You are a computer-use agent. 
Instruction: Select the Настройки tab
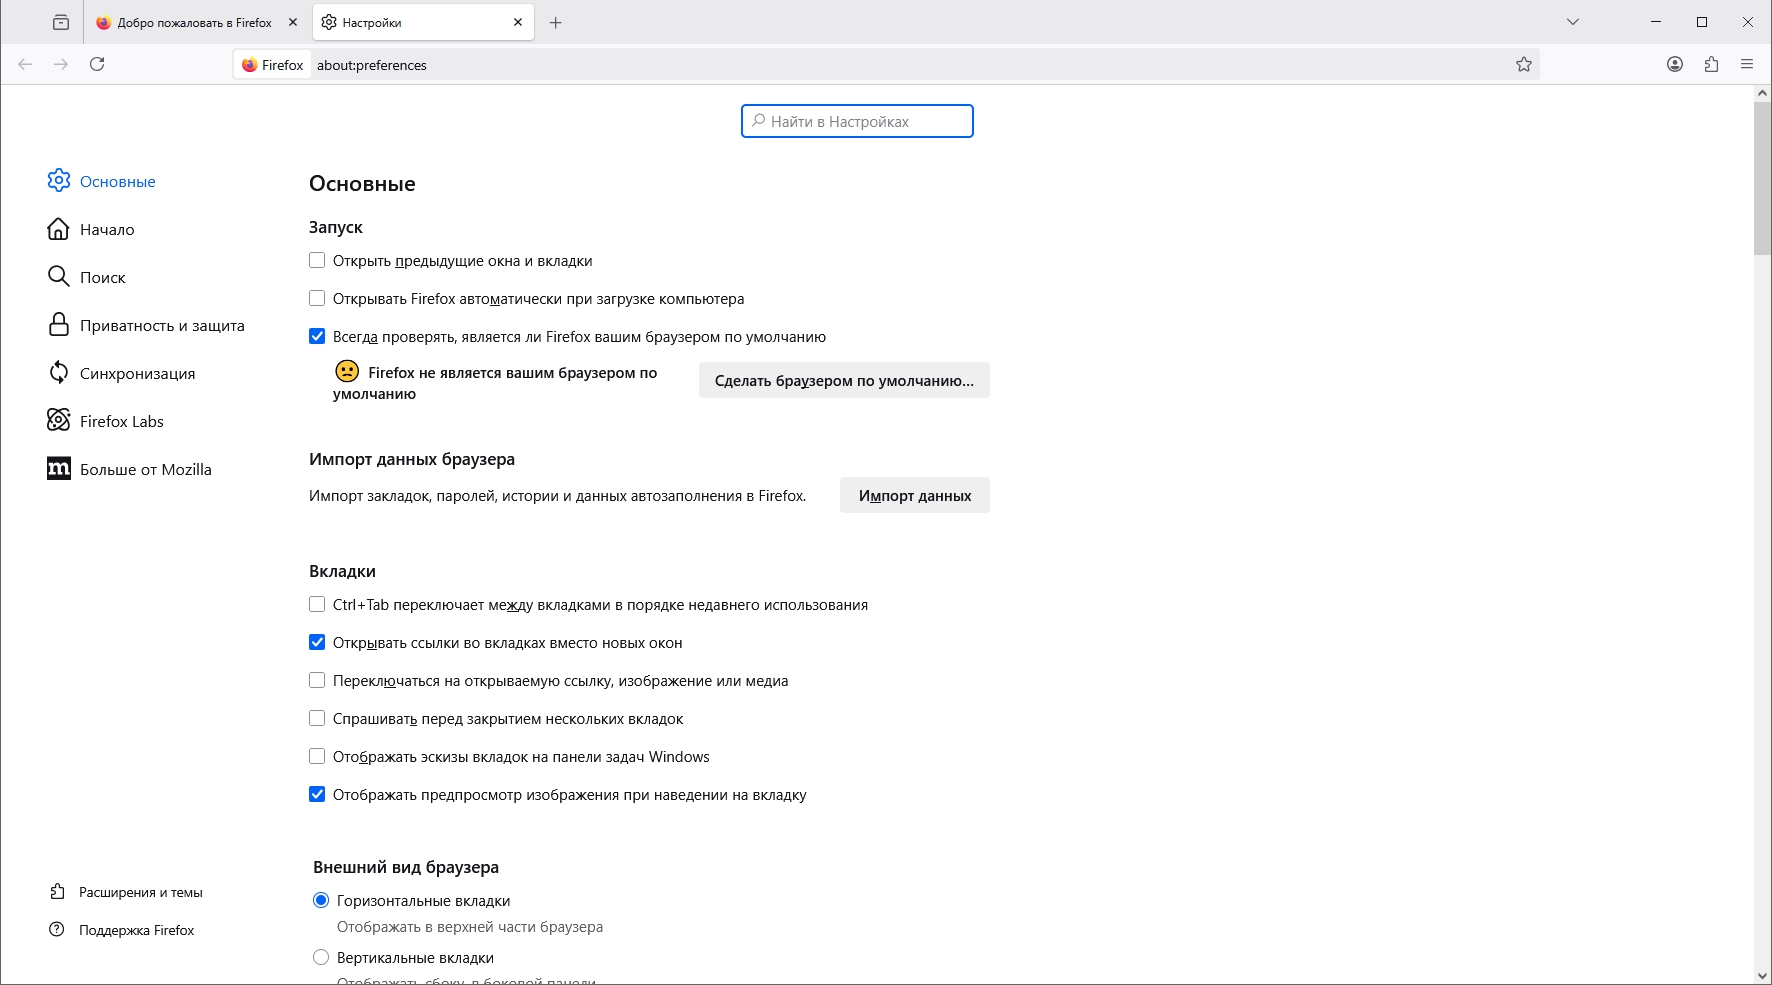(423, 22)
